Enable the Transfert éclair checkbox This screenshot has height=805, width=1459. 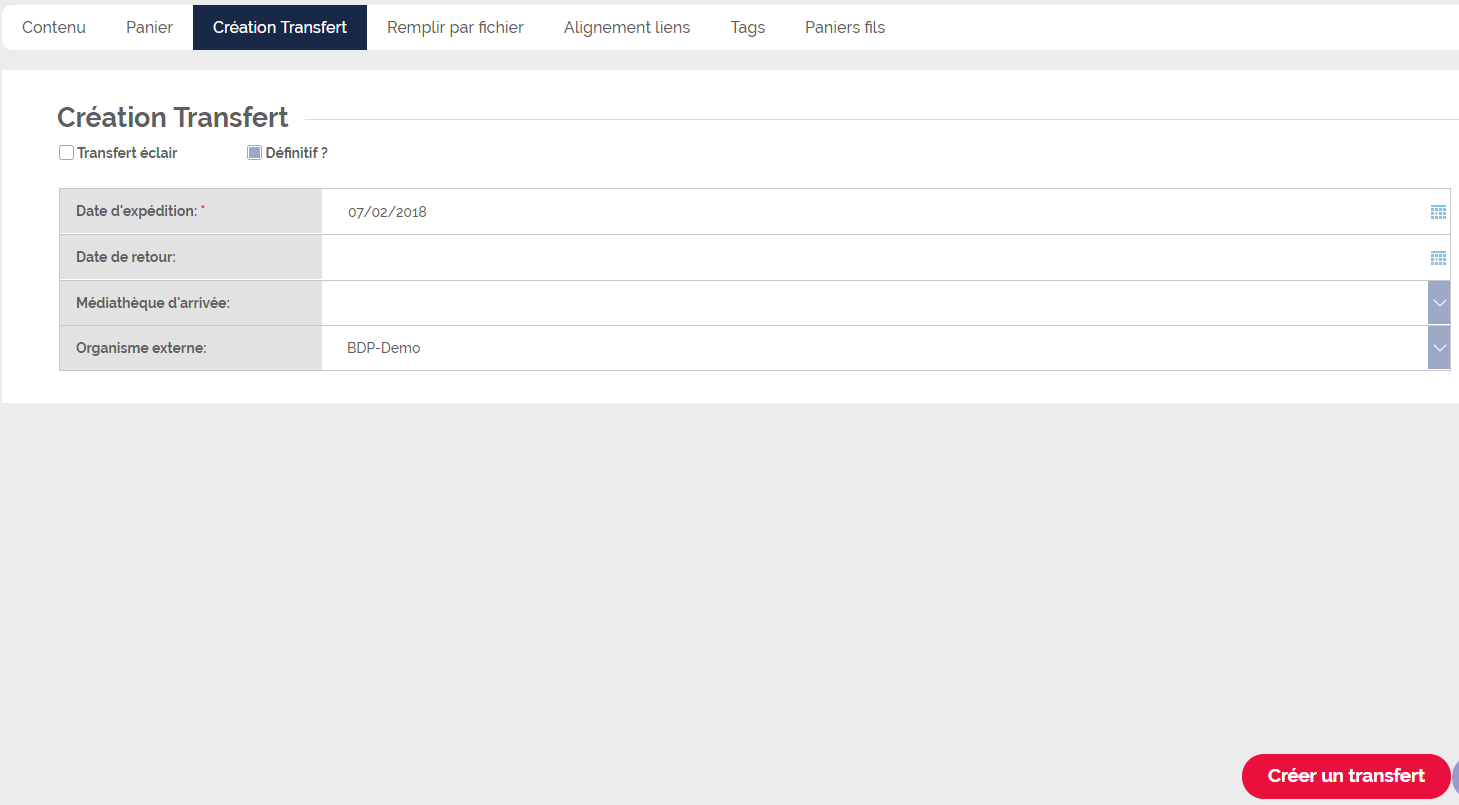66,153
